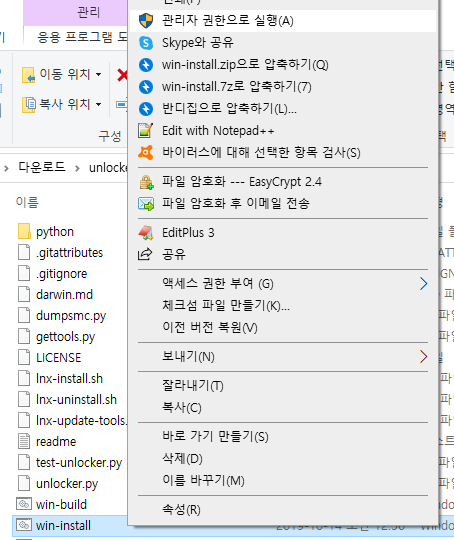
Task: Click the Notepad++ icon
Action: (145, 131)
